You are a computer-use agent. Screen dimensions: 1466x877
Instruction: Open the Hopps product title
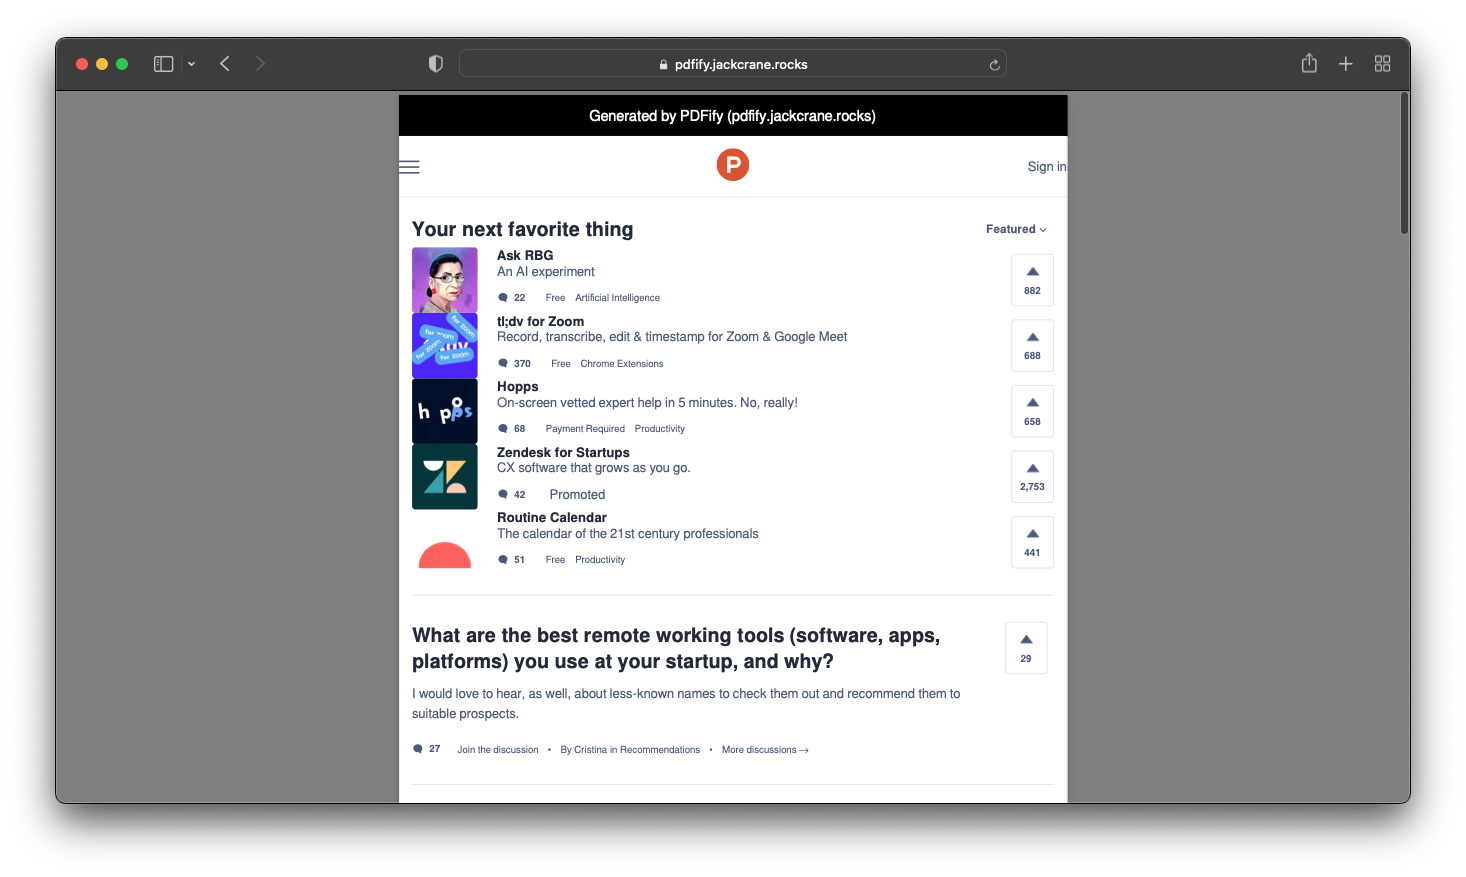pos(518,386)
